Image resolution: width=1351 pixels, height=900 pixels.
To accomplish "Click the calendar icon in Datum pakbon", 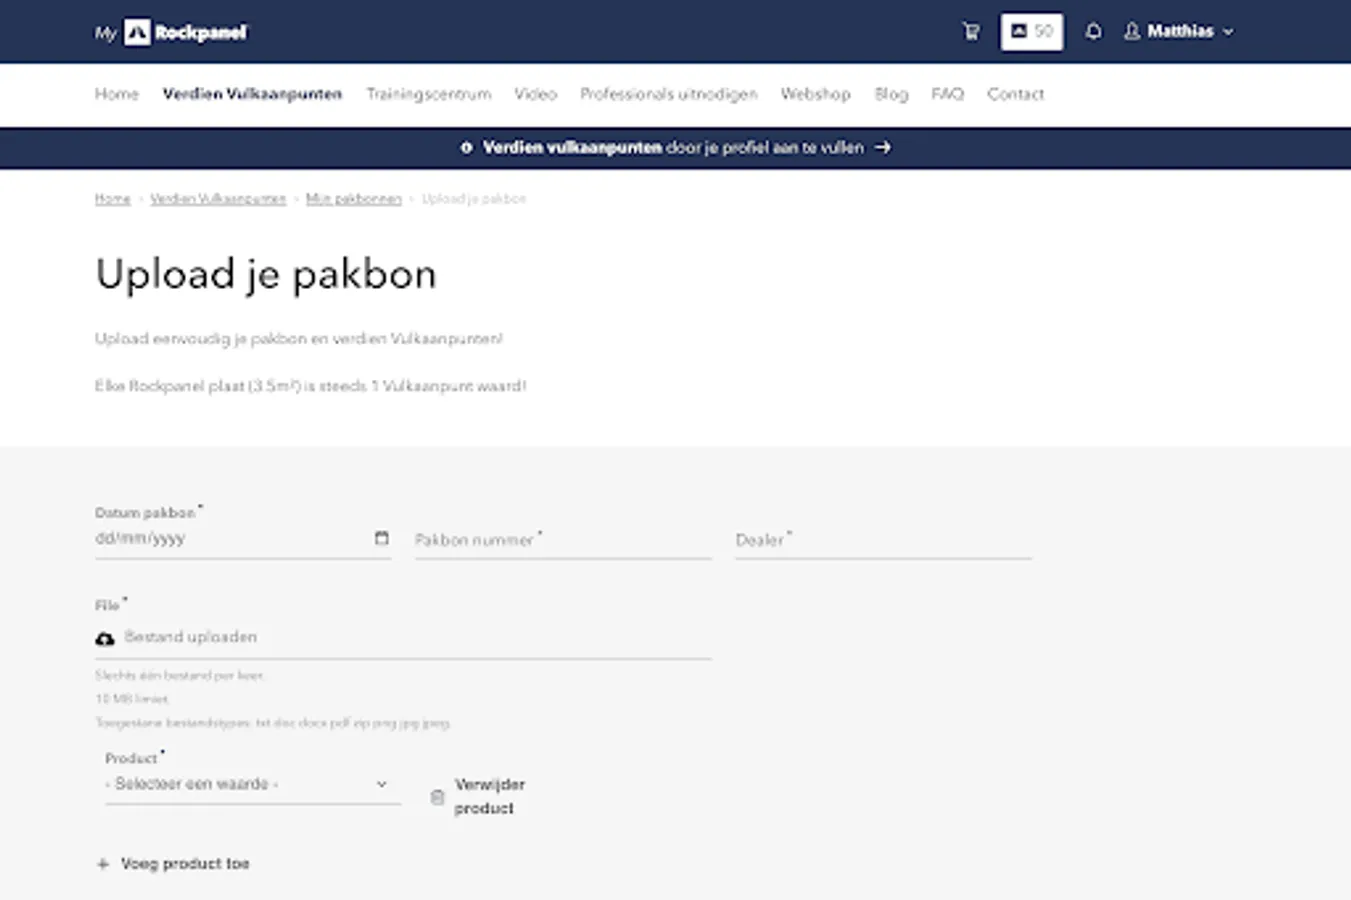I will tap(381, 538).
